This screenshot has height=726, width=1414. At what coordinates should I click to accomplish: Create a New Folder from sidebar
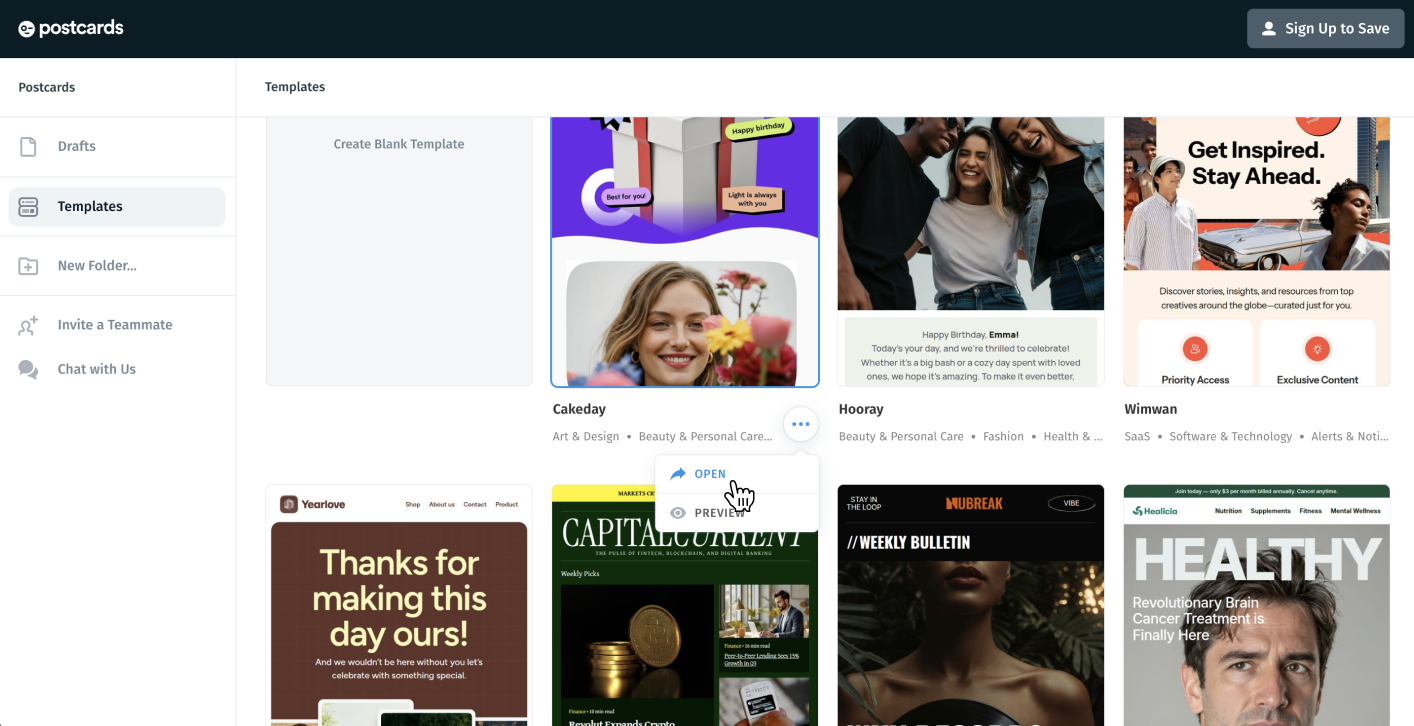pyautogui.click(x=117, y=265)
